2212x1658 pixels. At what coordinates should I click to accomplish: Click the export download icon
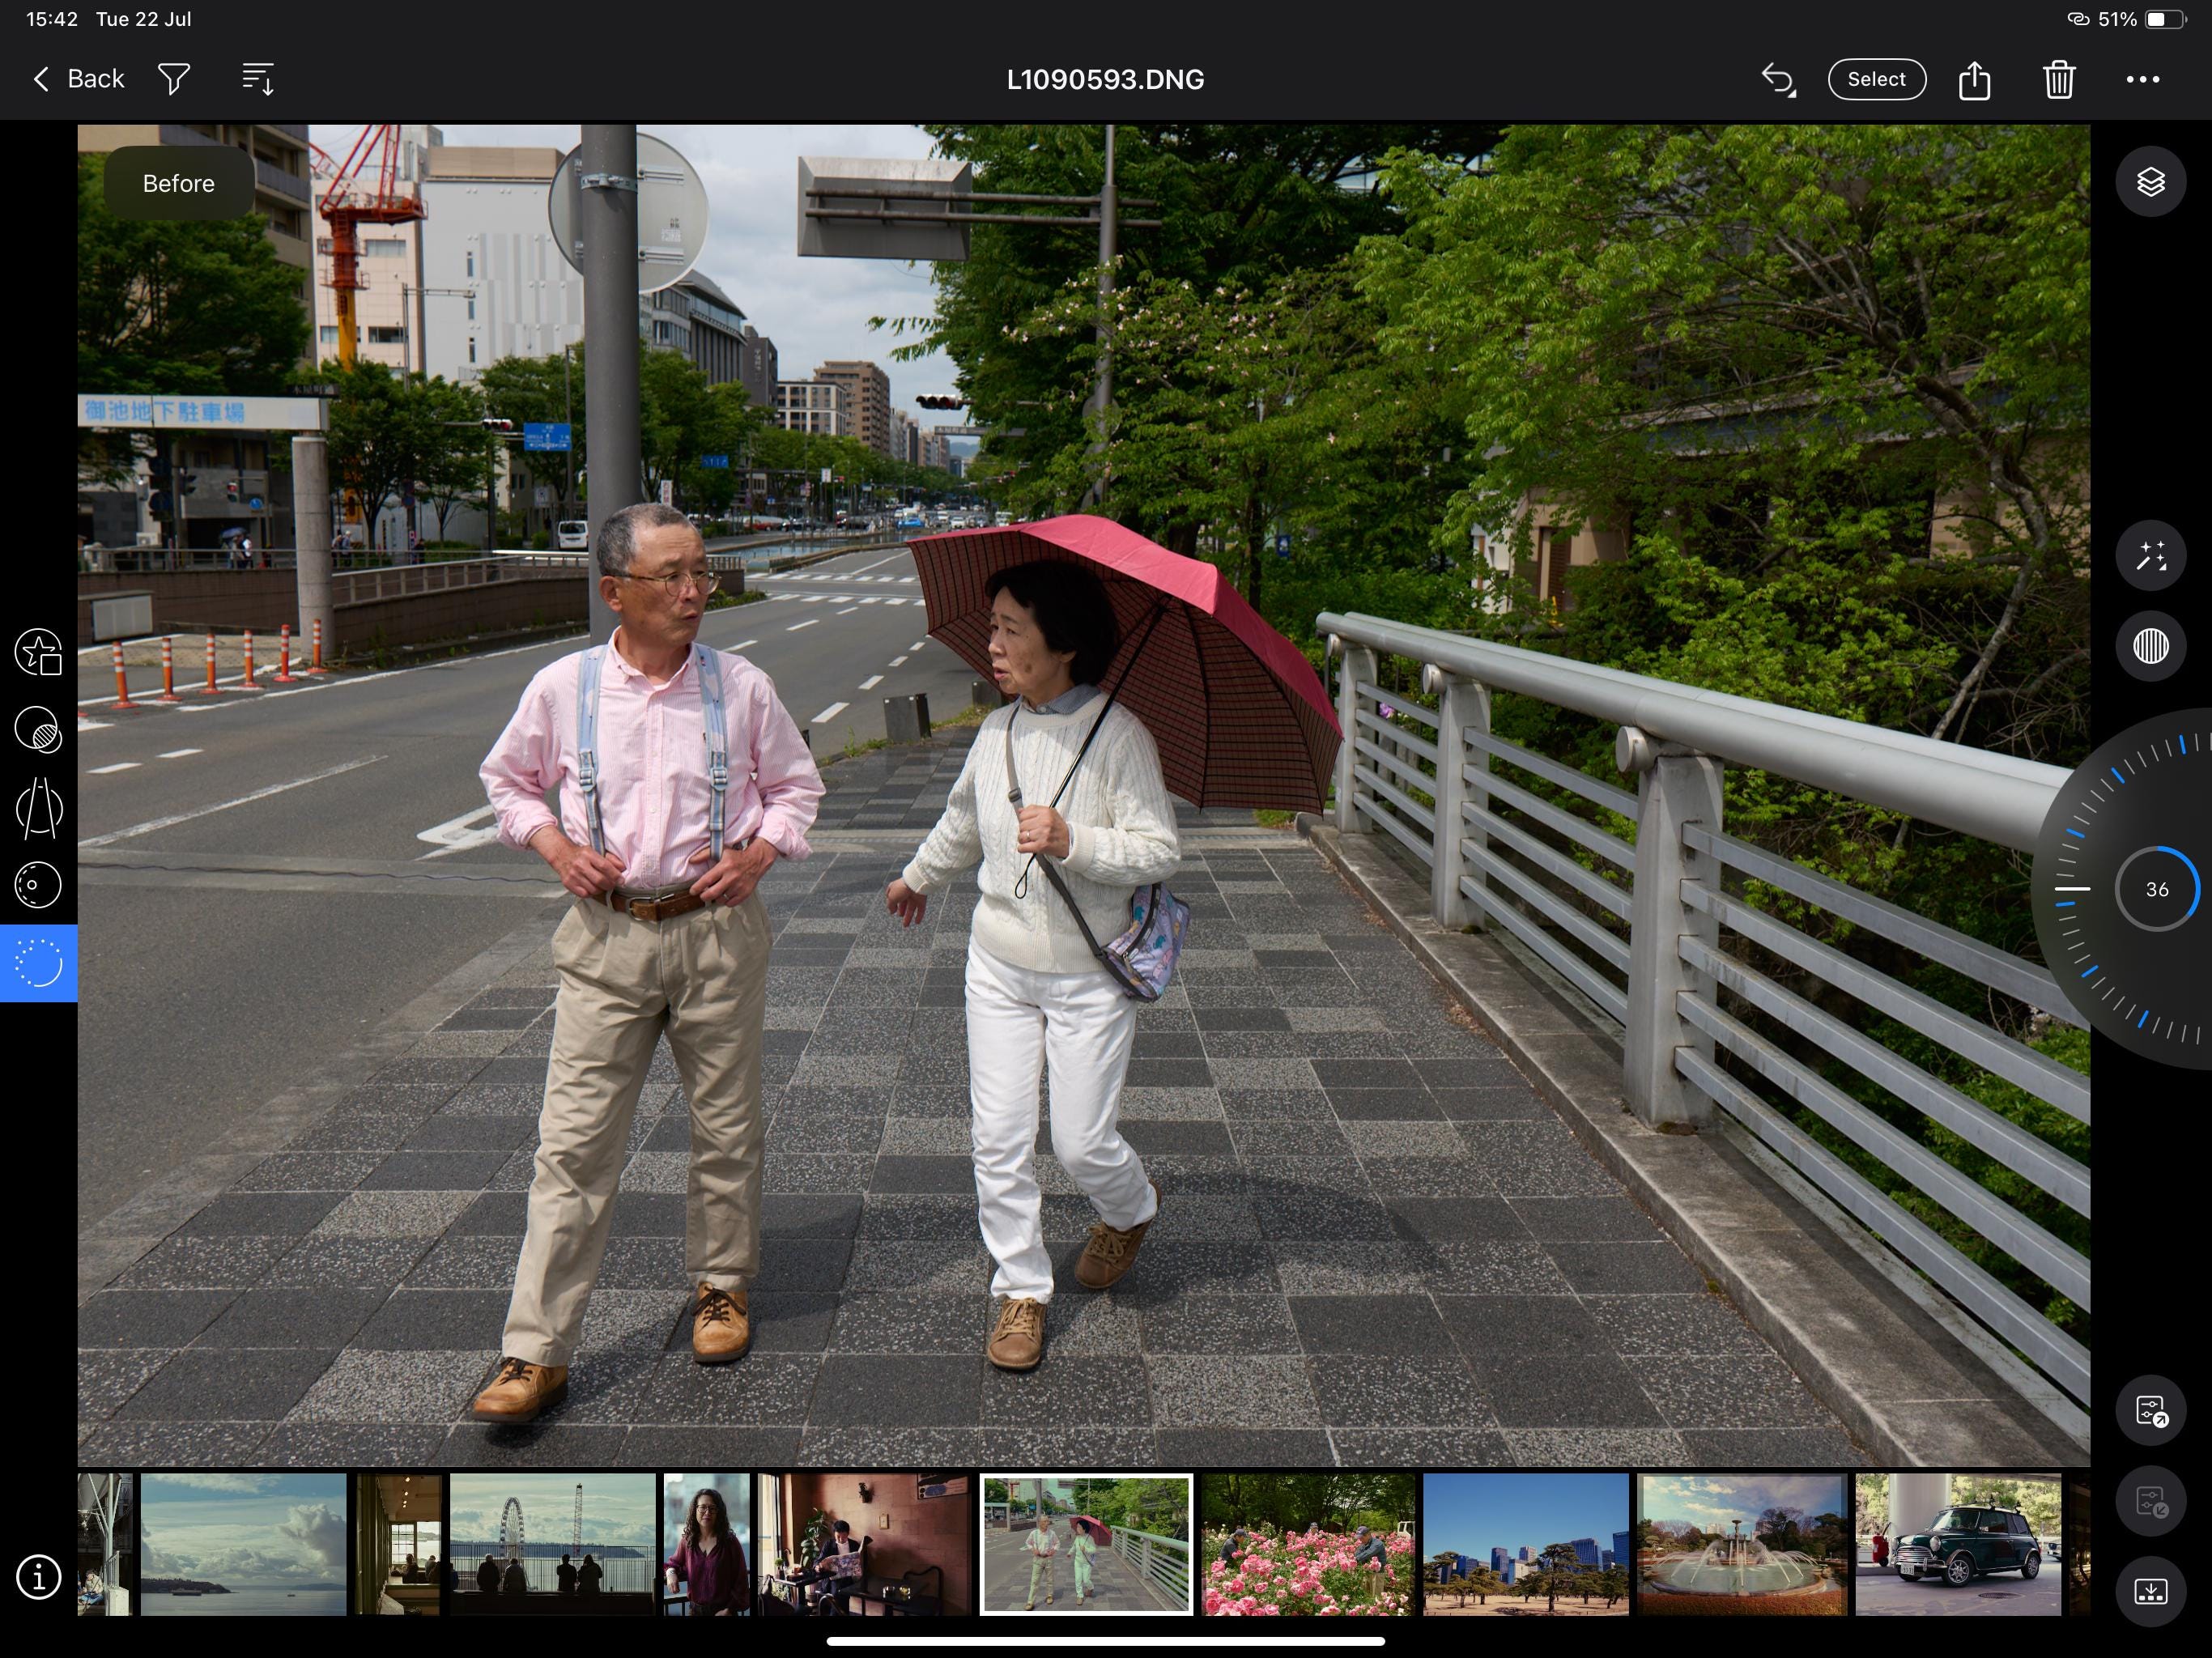[2150, 1592]
